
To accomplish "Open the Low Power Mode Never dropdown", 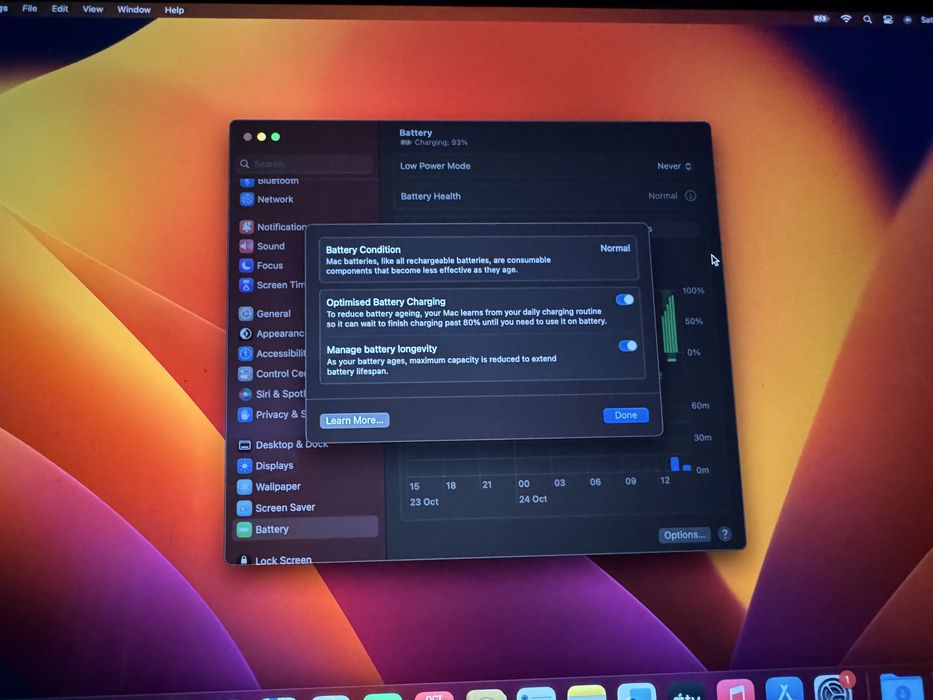I will coord(674,166).
